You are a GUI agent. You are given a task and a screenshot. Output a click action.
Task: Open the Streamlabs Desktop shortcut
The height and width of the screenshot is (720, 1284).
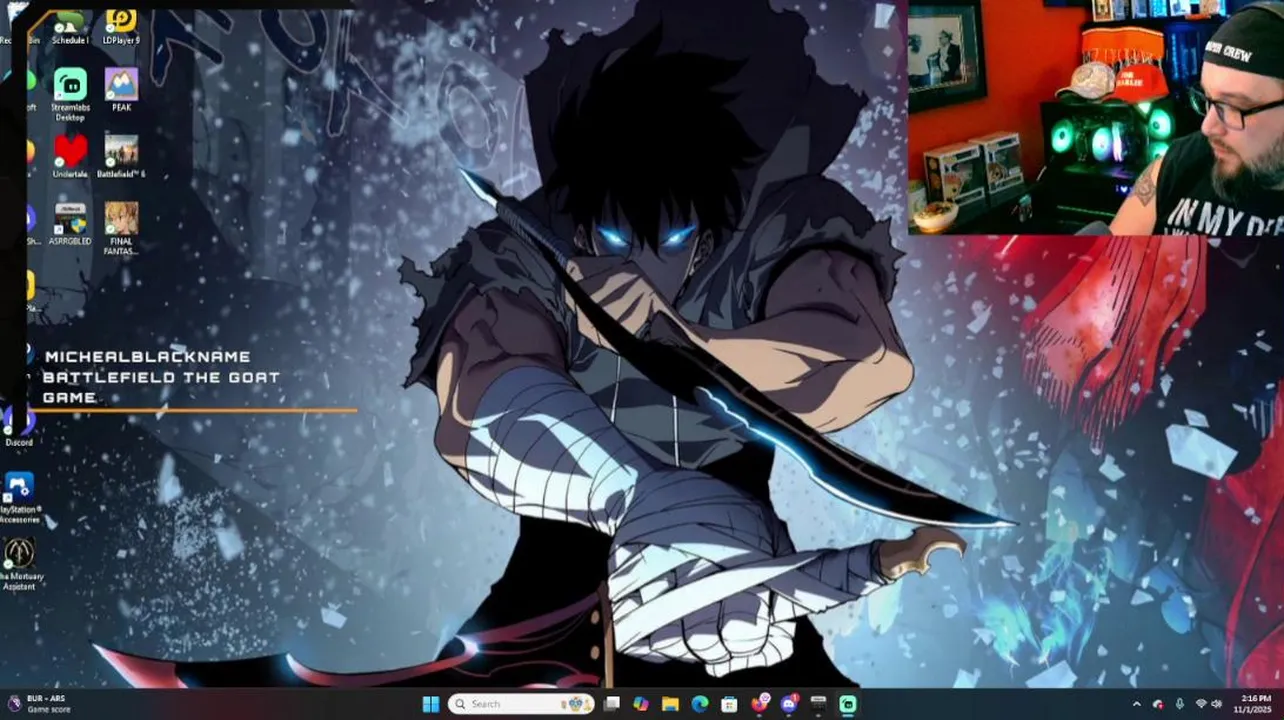[x=70, y=95]
